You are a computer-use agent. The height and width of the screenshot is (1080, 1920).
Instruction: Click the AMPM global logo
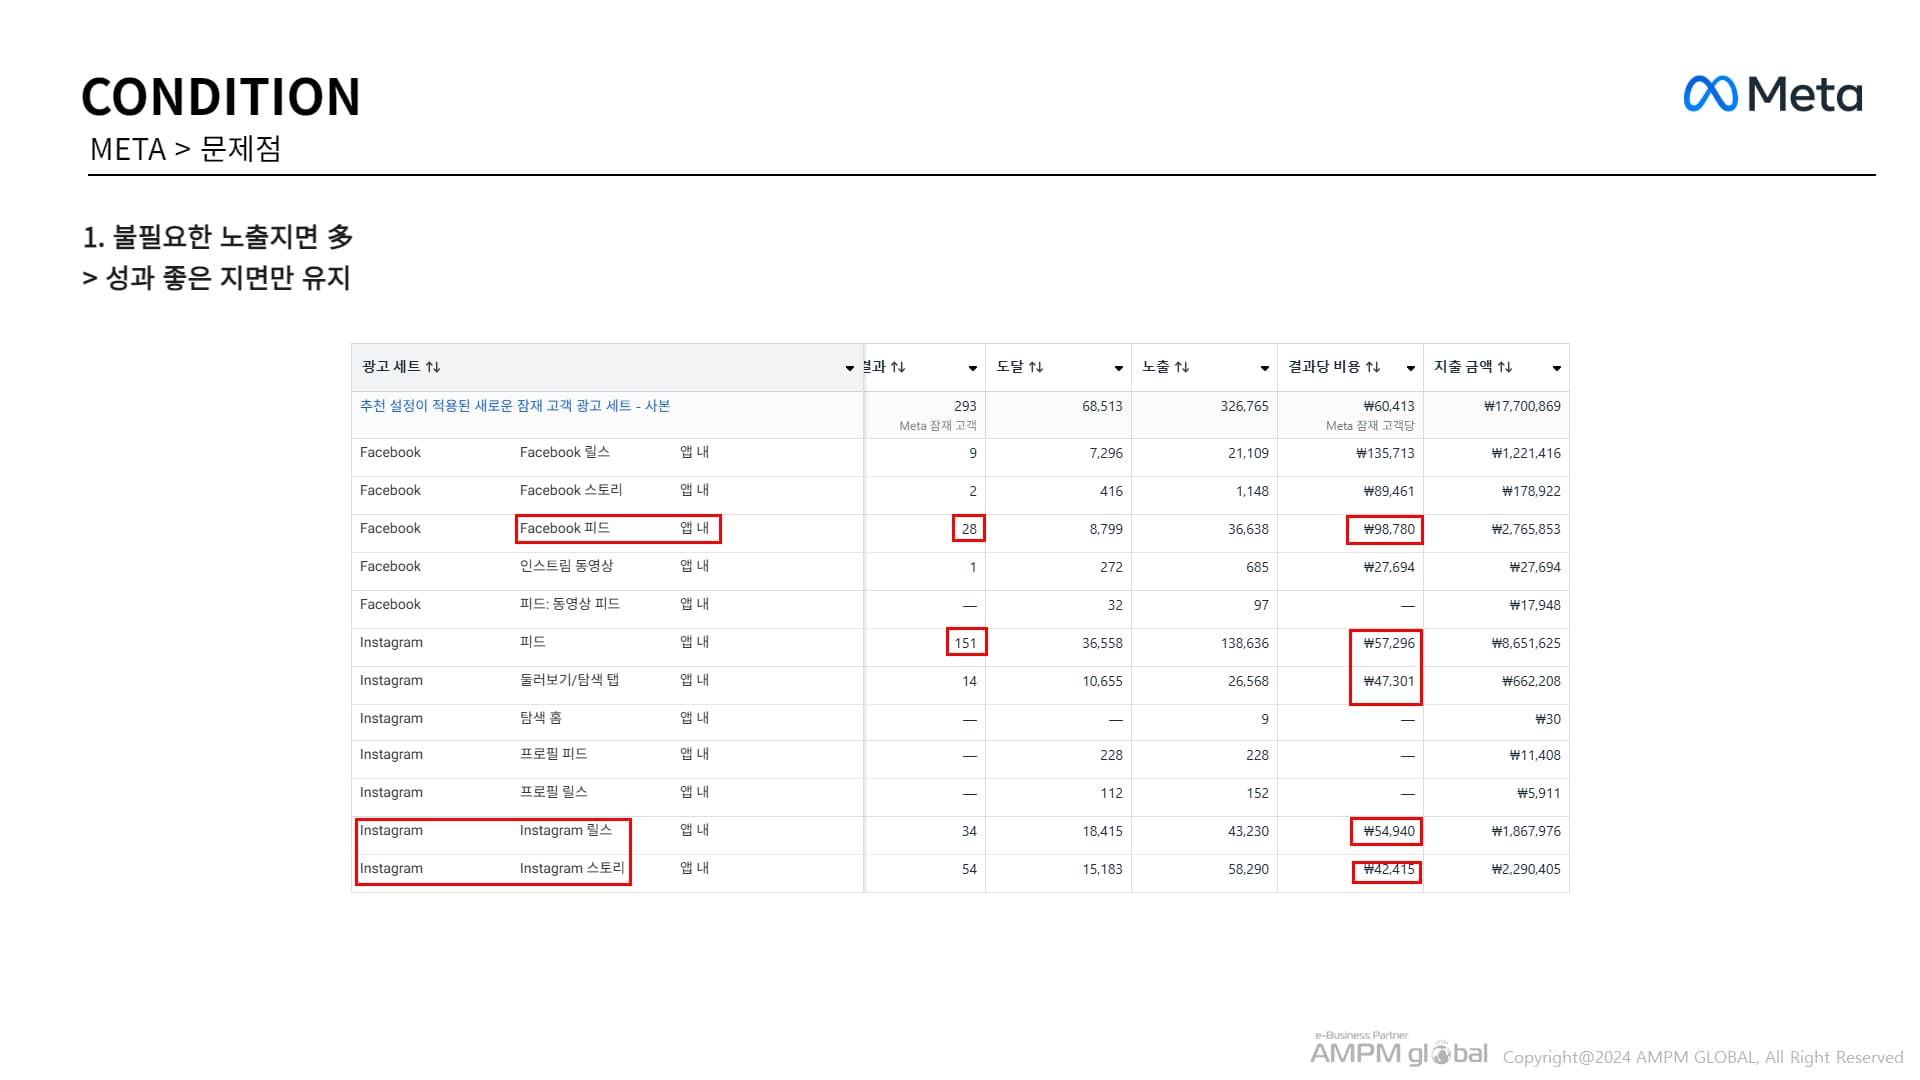point(1398,1050)
